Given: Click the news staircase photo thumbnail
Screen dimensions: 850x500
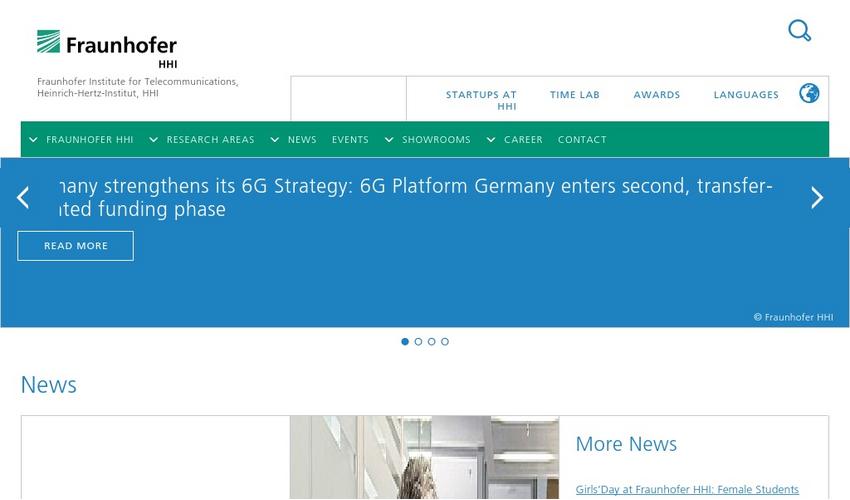Looking at the screenshot, I should 424,457.
